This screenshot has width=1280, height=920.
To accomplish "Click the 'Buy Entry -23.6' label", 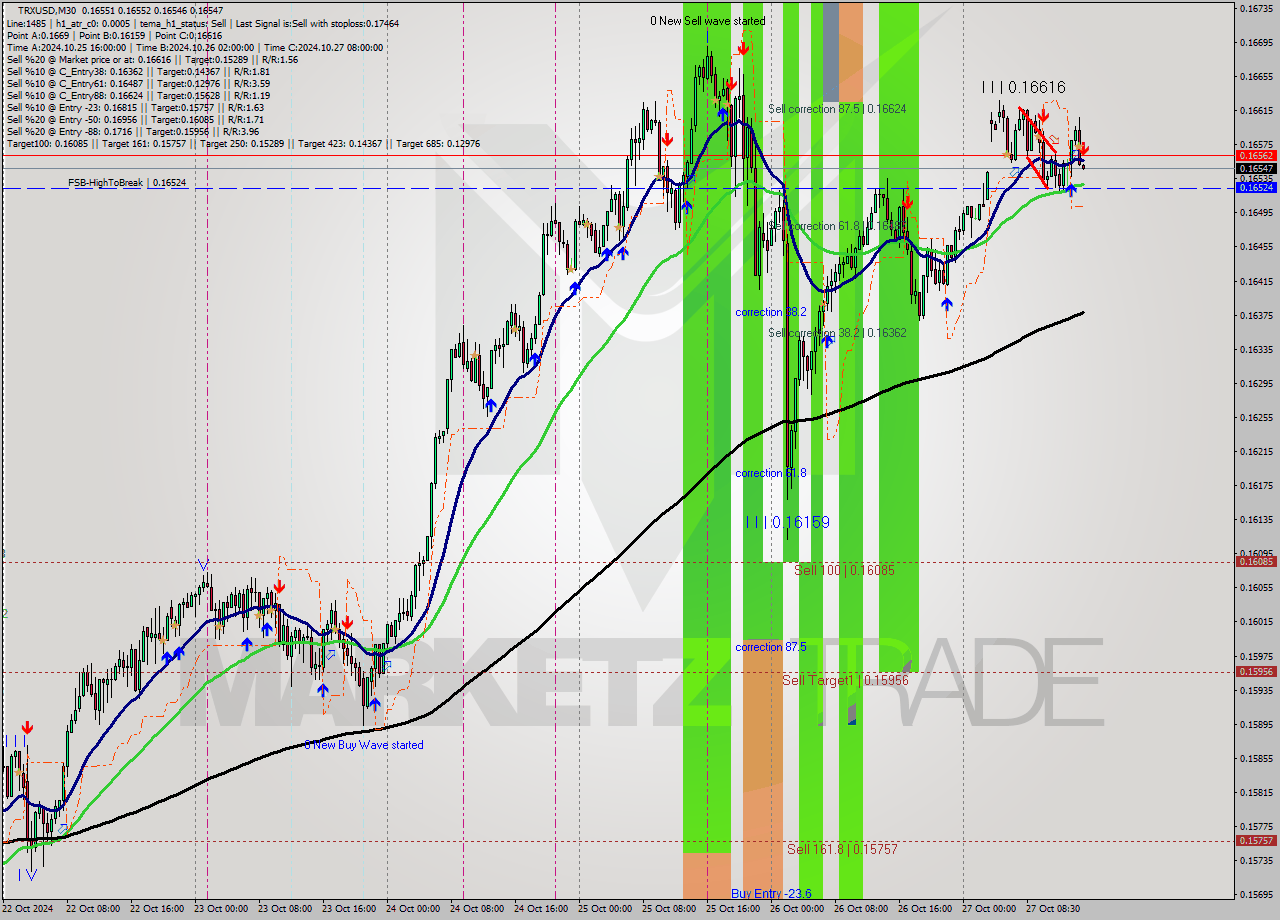I will coord(771,894).
